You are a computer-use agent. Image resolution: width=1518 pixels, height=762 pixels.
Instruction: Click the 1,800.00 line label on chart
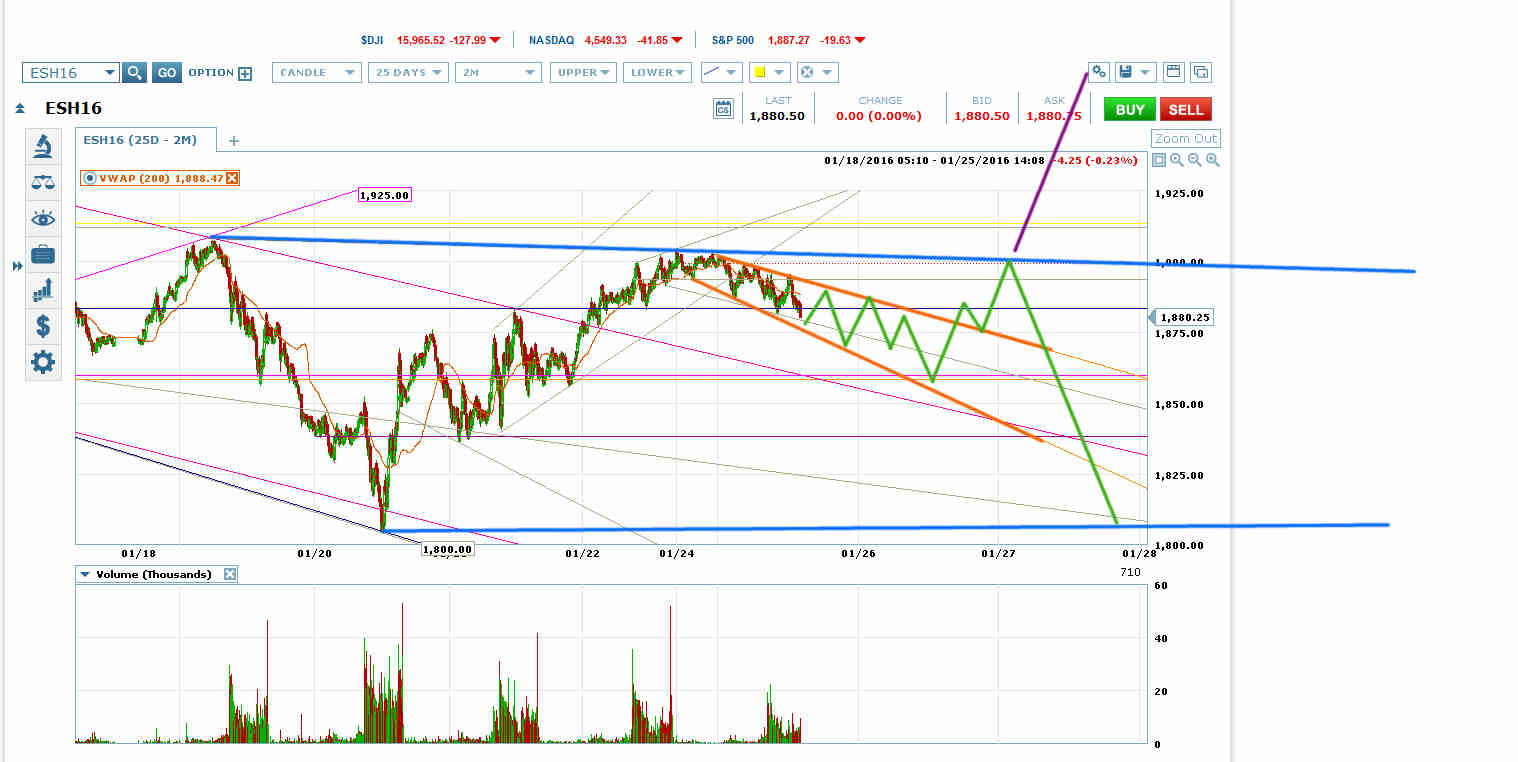[447, 549]
